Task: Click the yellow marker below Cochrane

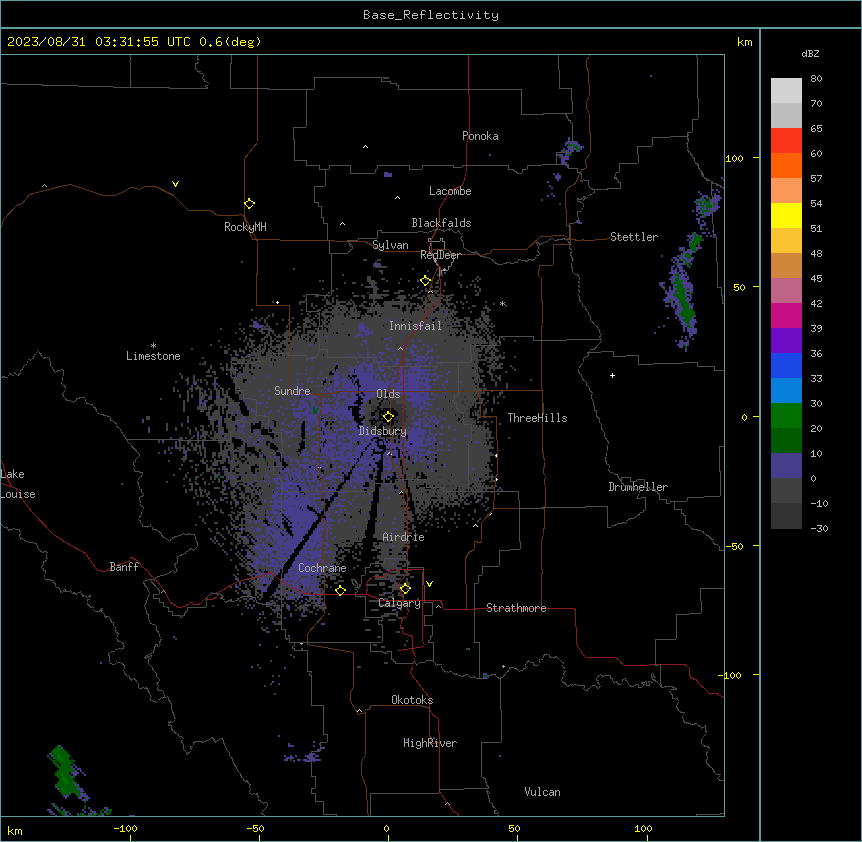Action: coord(340,590)
